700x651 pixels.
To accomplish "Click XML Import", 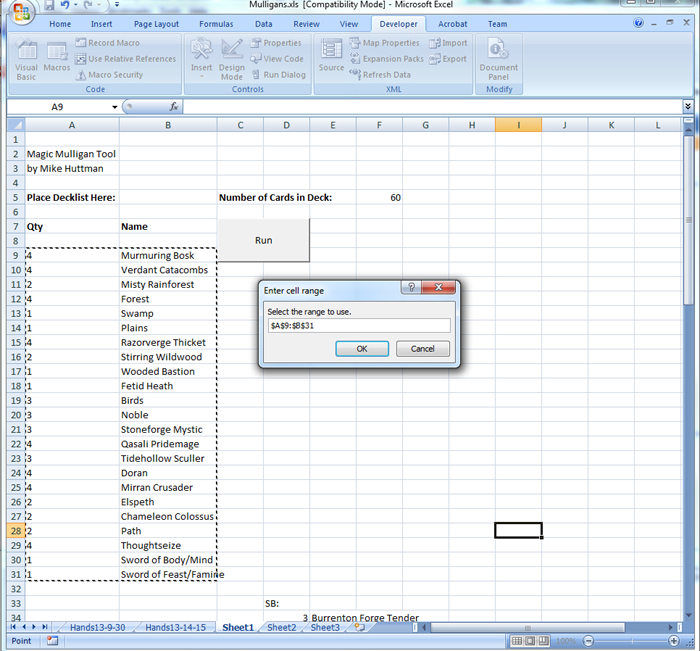I will point(448,43).
